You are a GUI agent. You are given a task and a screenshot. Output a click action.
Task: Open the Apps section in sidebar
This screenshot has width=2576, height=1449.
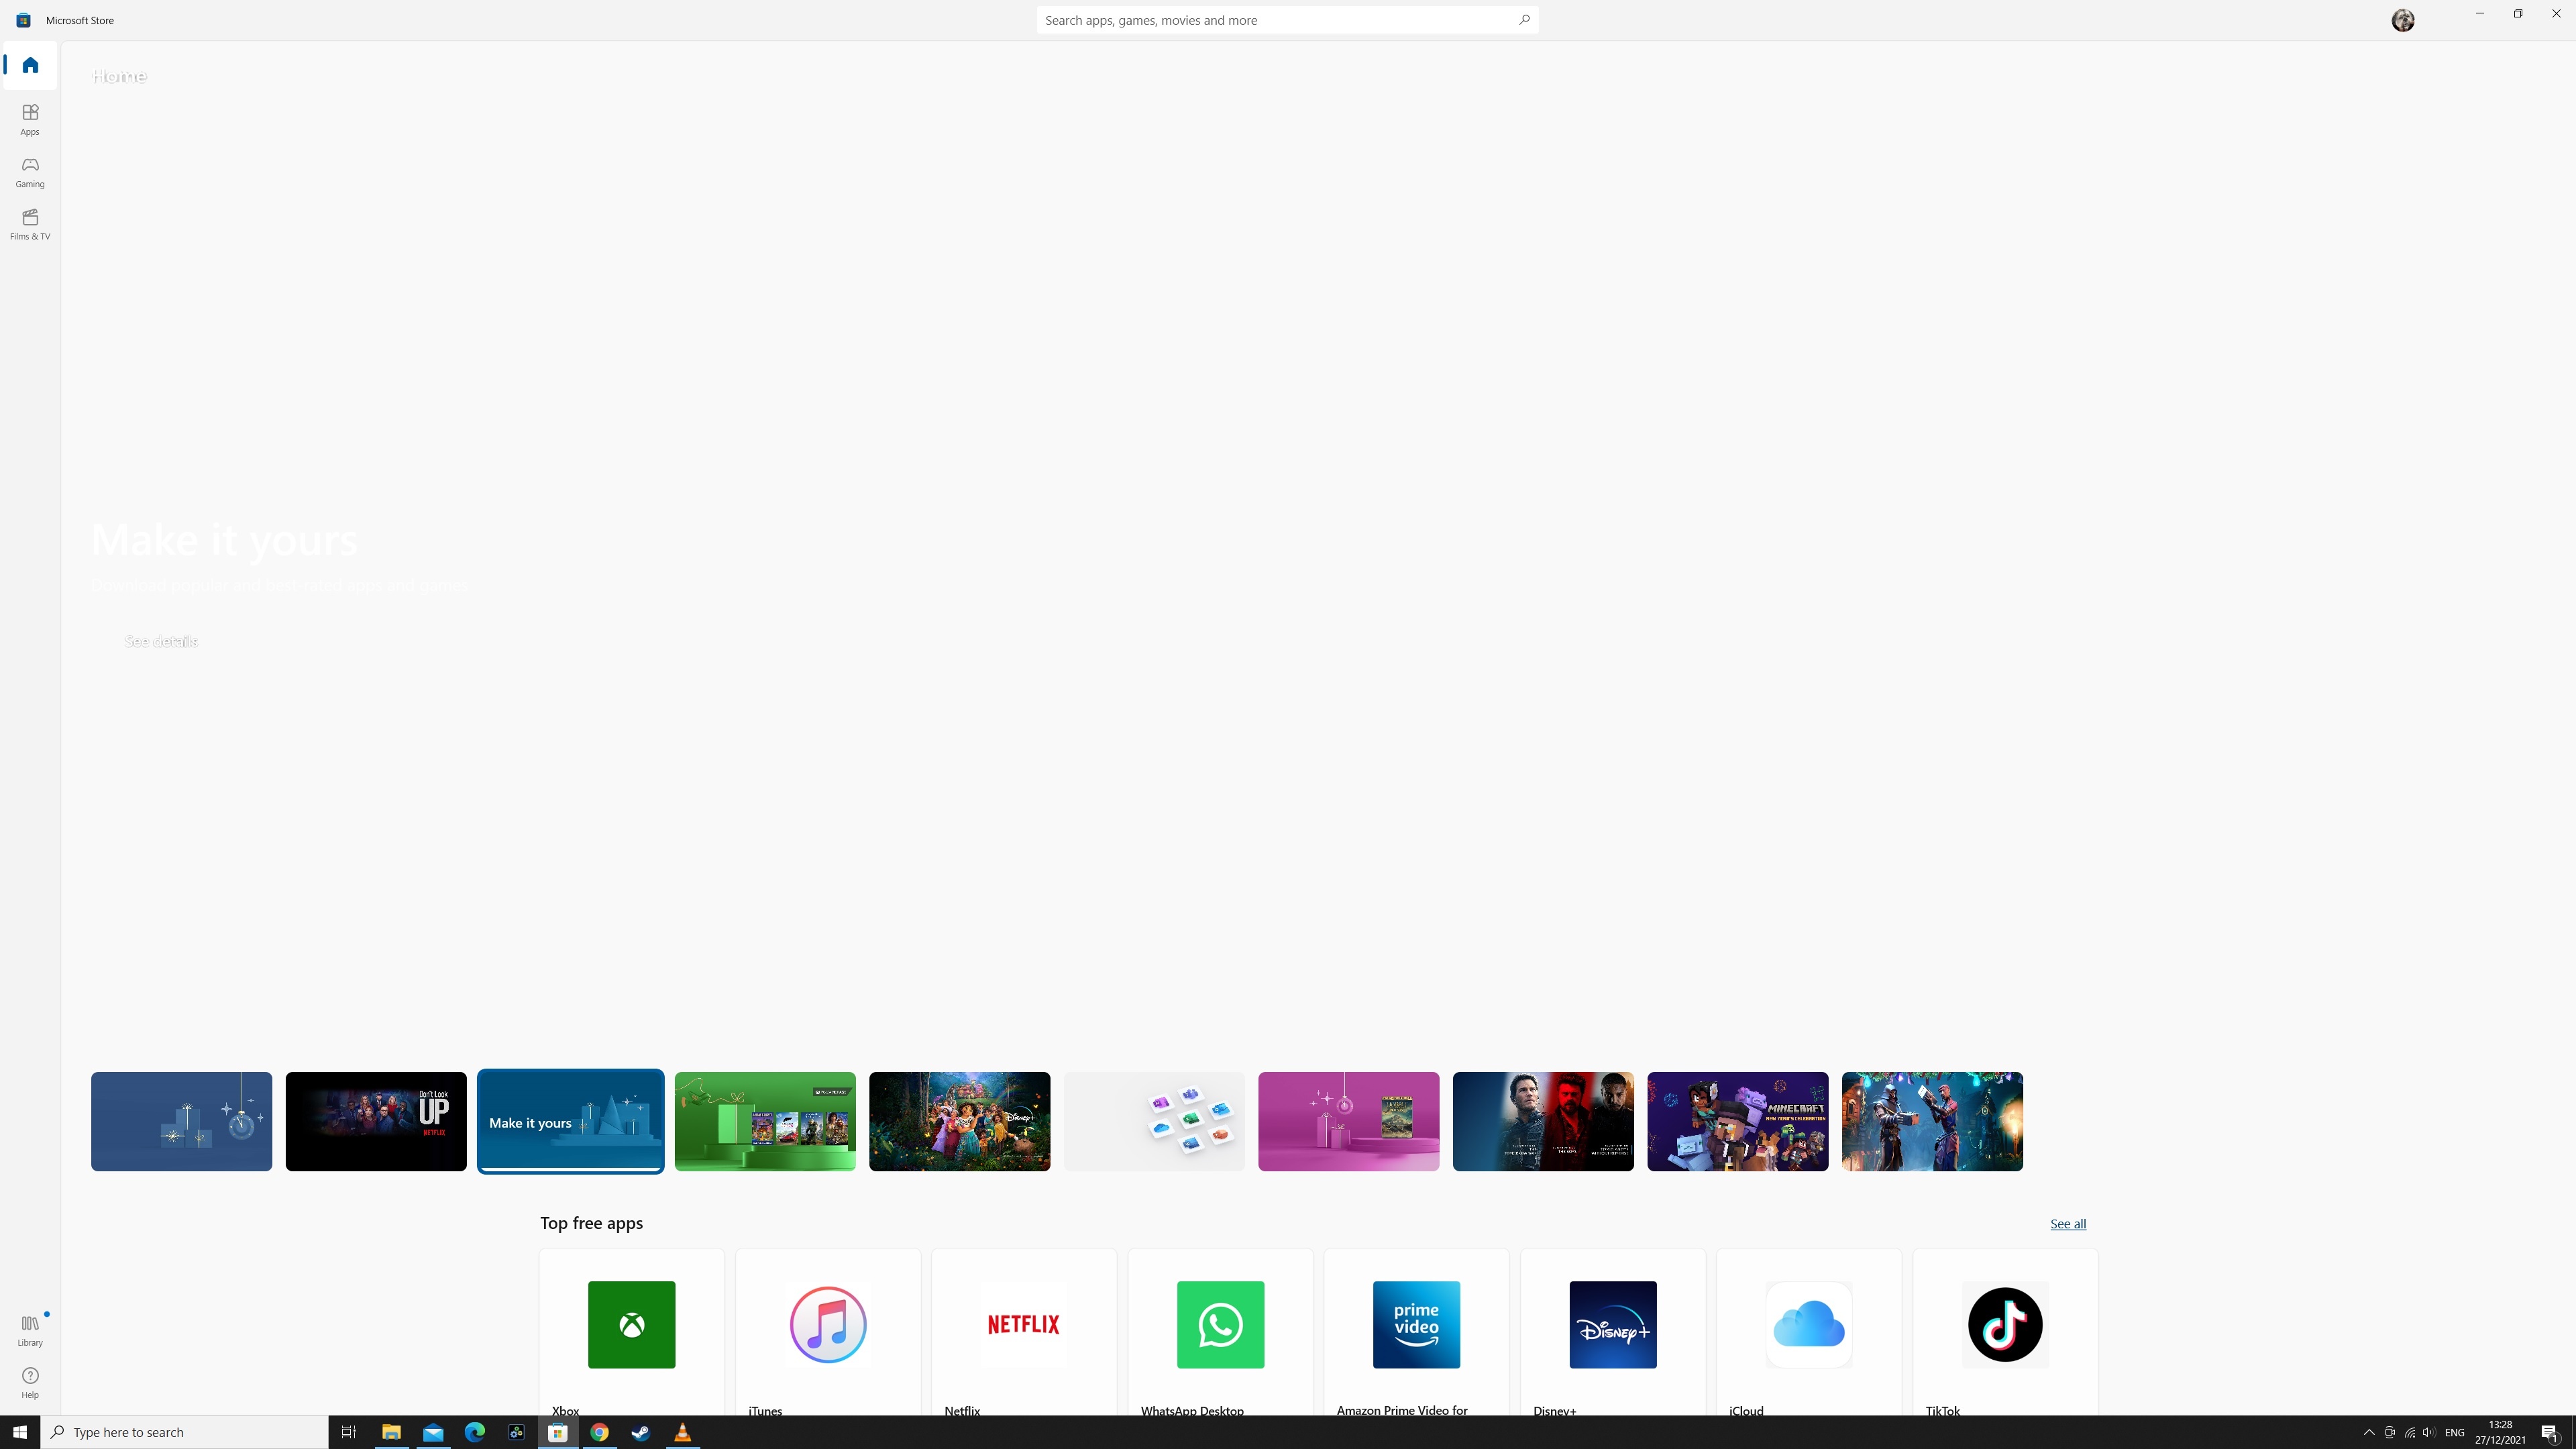30,119
